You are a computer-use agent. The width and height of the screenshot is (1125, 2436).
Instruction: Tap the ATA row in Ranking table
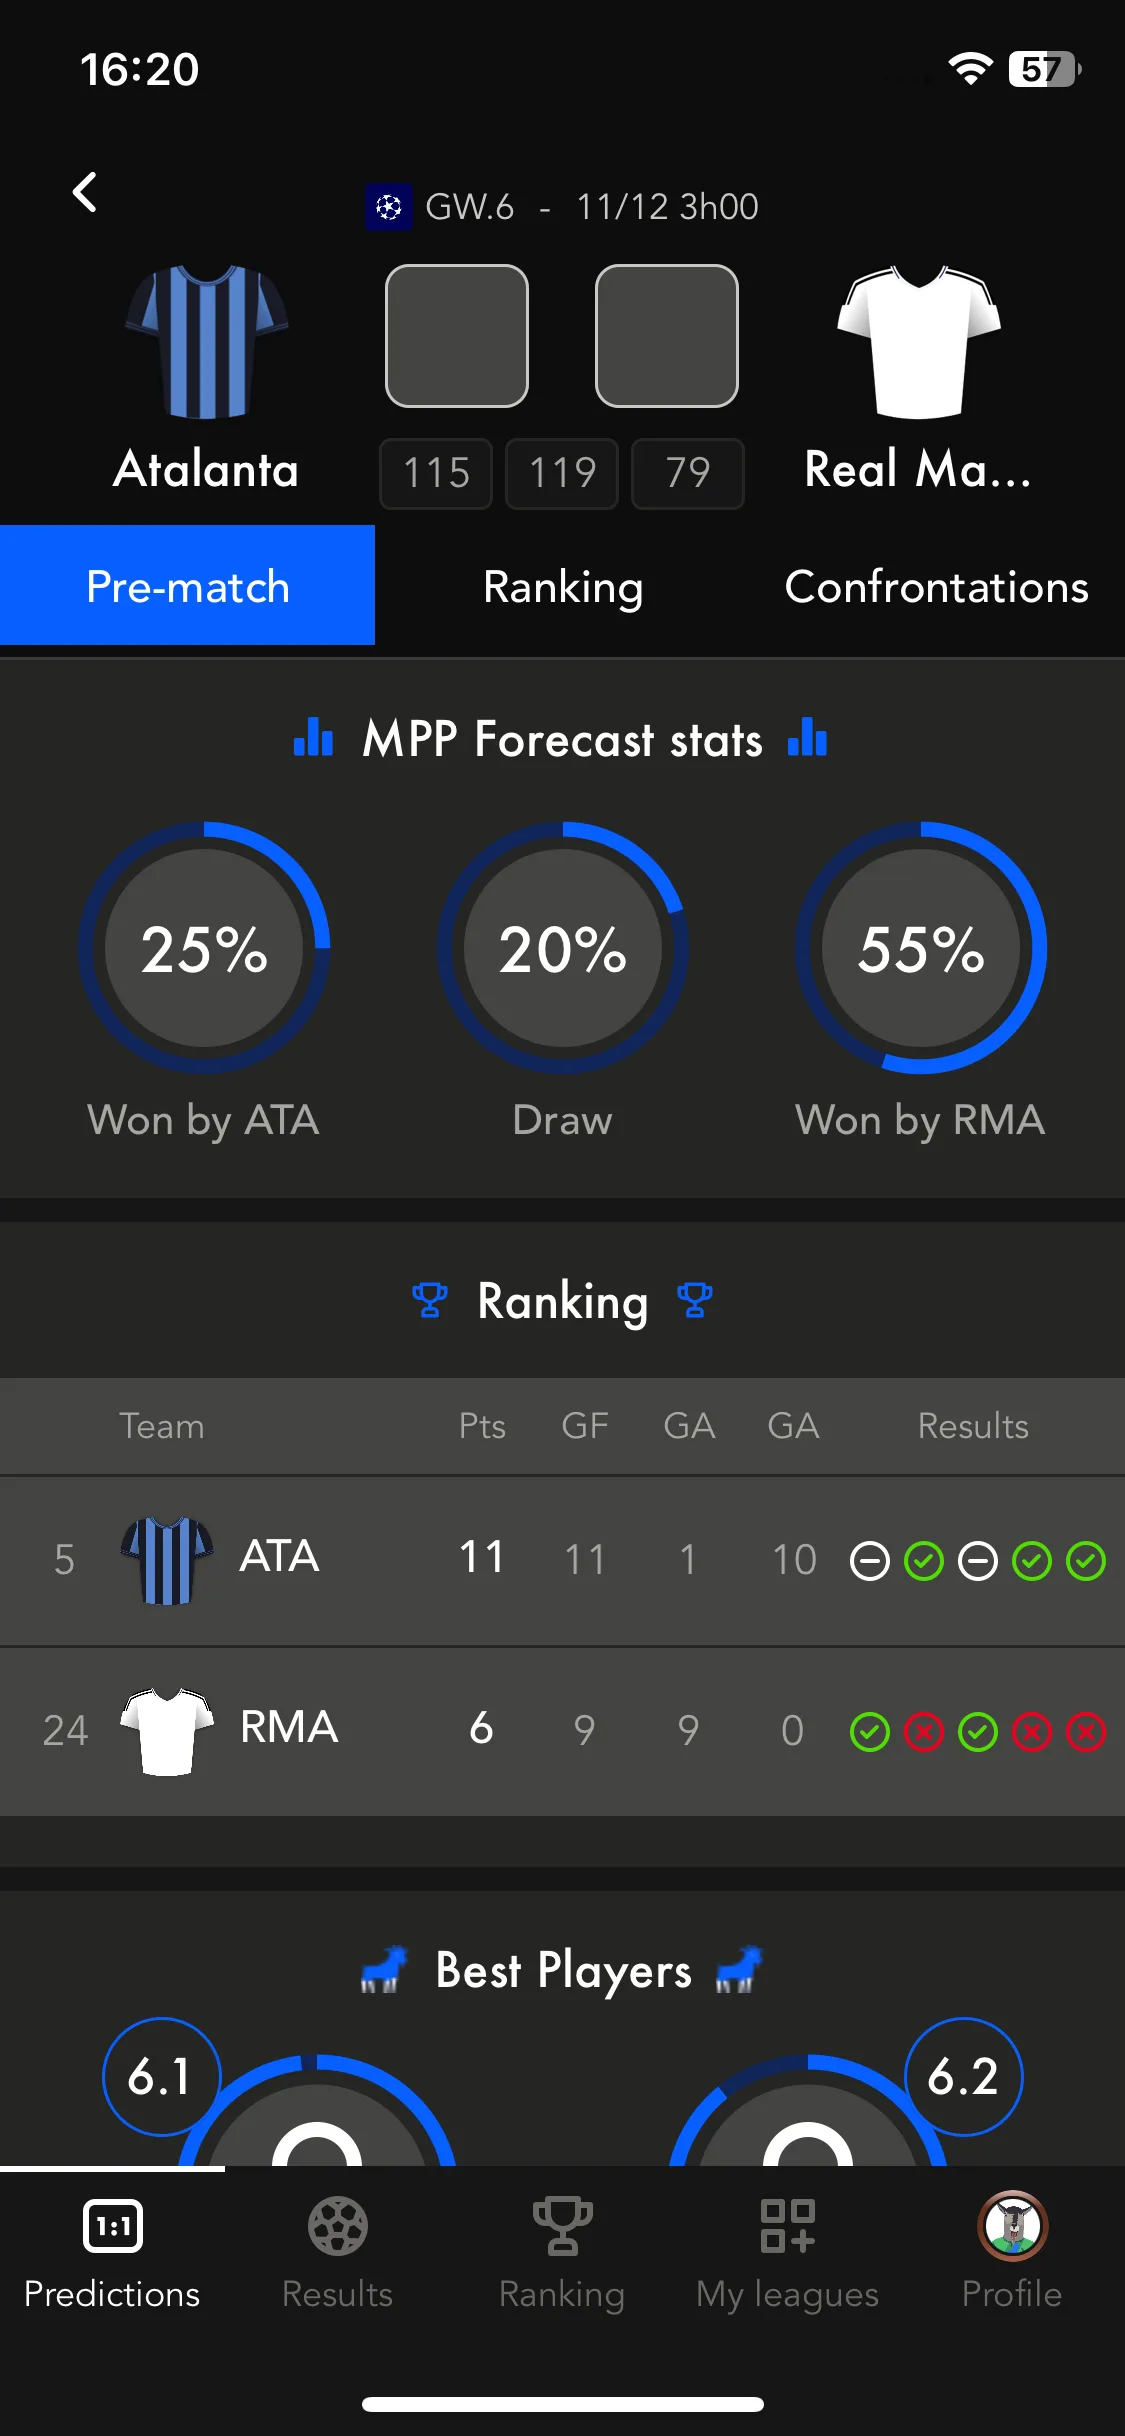coord(562,1560)
